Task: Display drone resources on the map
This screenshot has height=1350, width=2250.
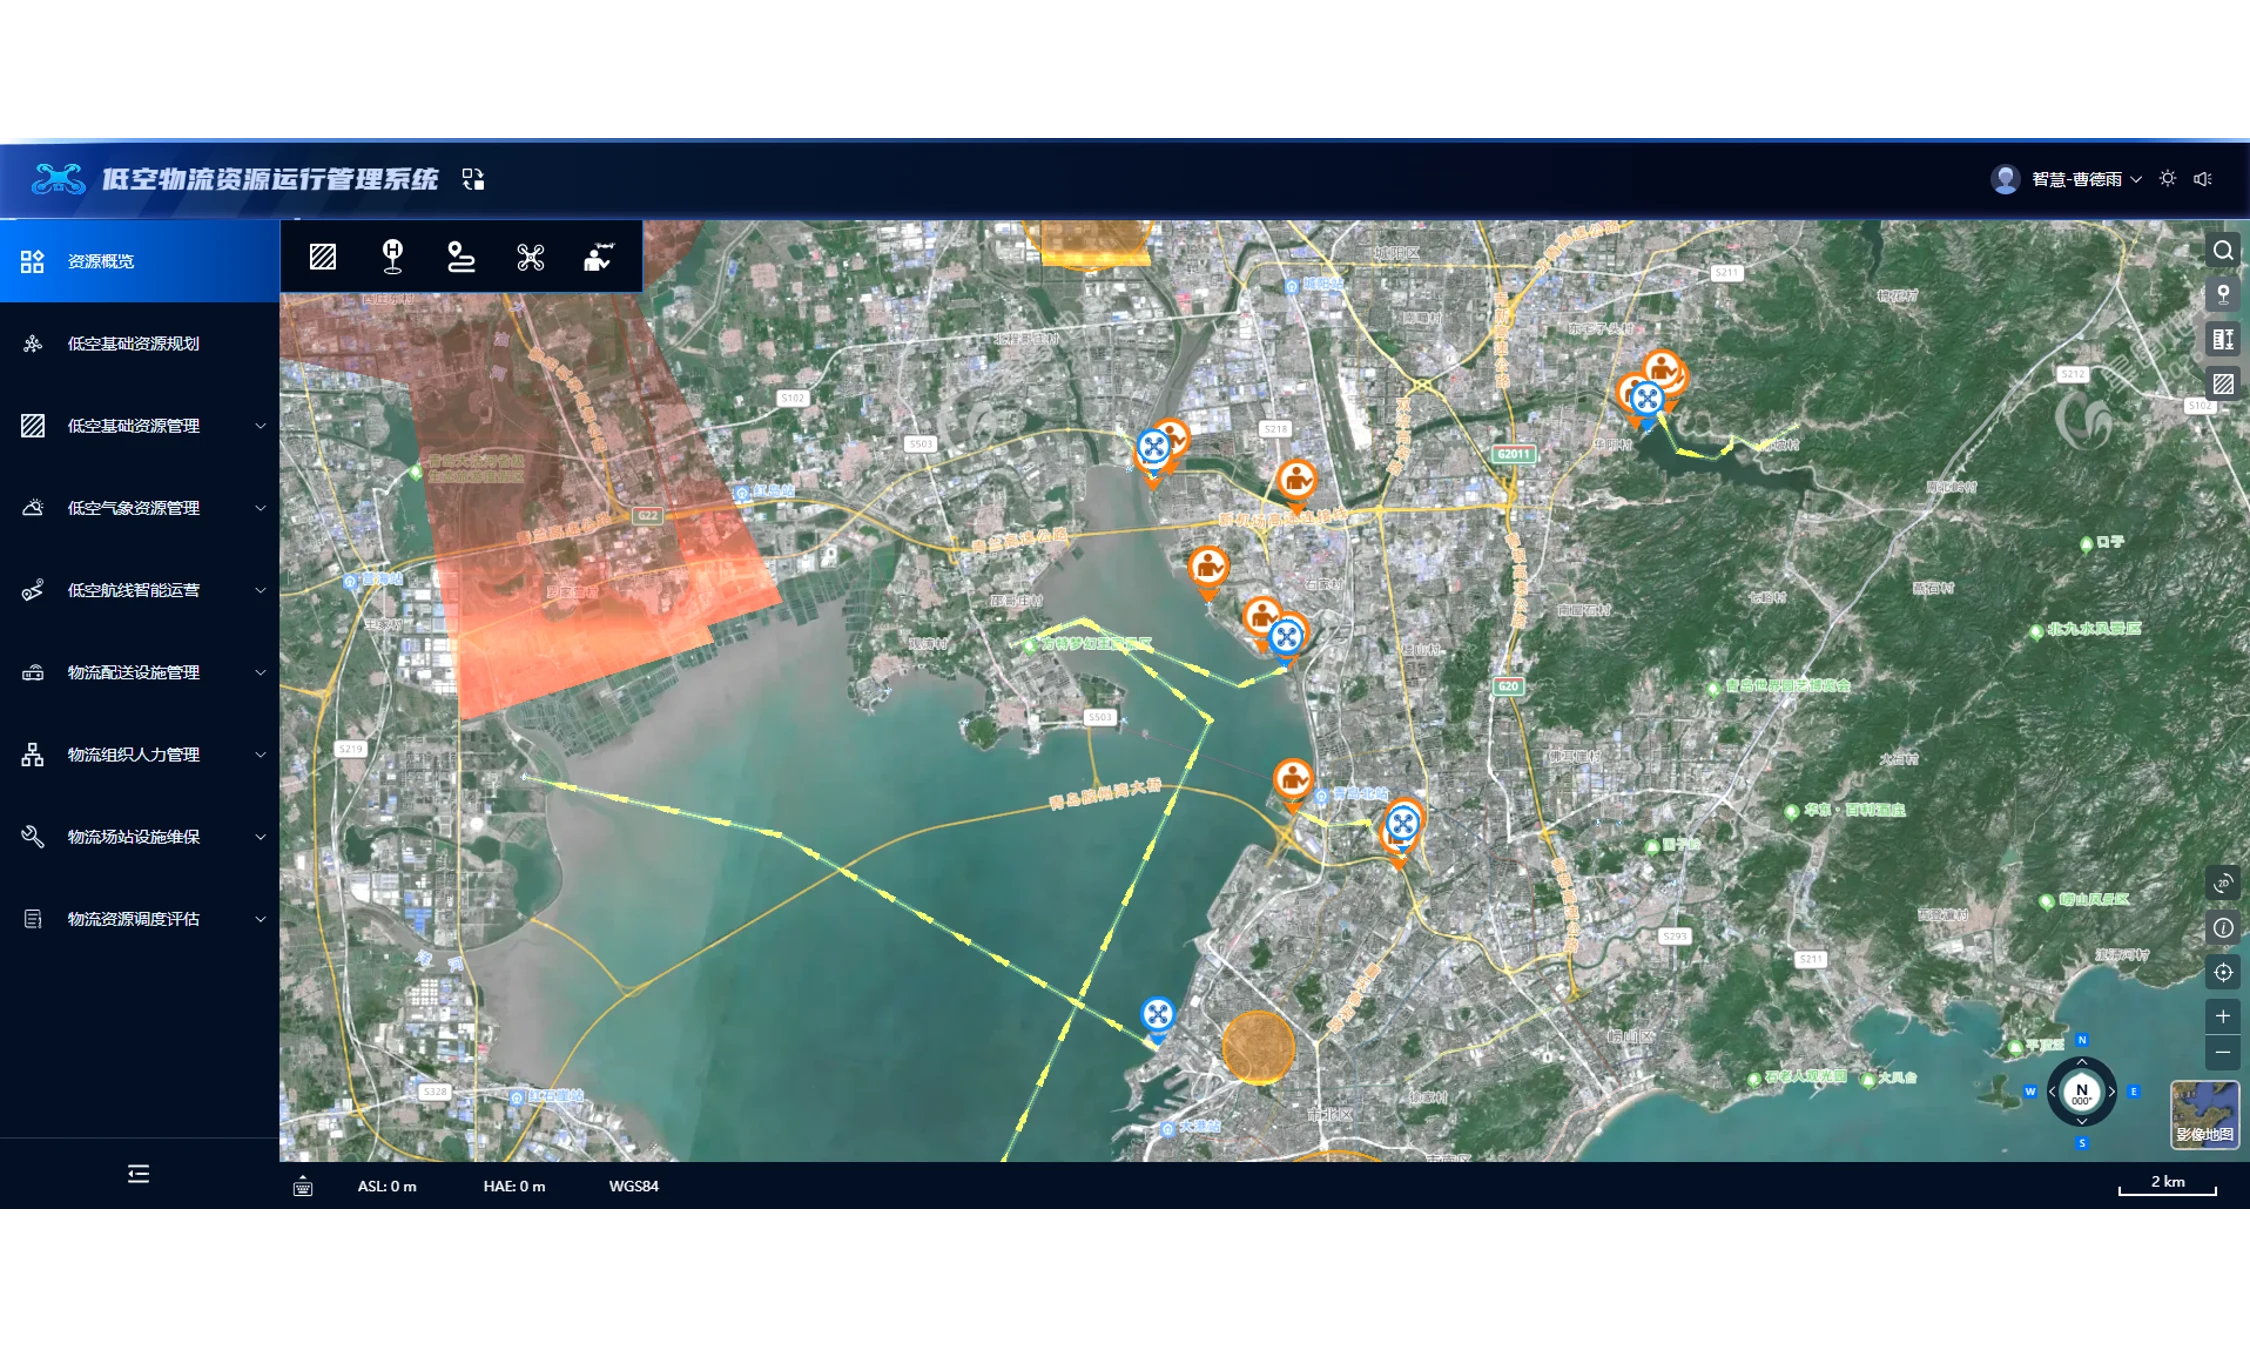Action: pyautogui.click(x=530, y=257)
